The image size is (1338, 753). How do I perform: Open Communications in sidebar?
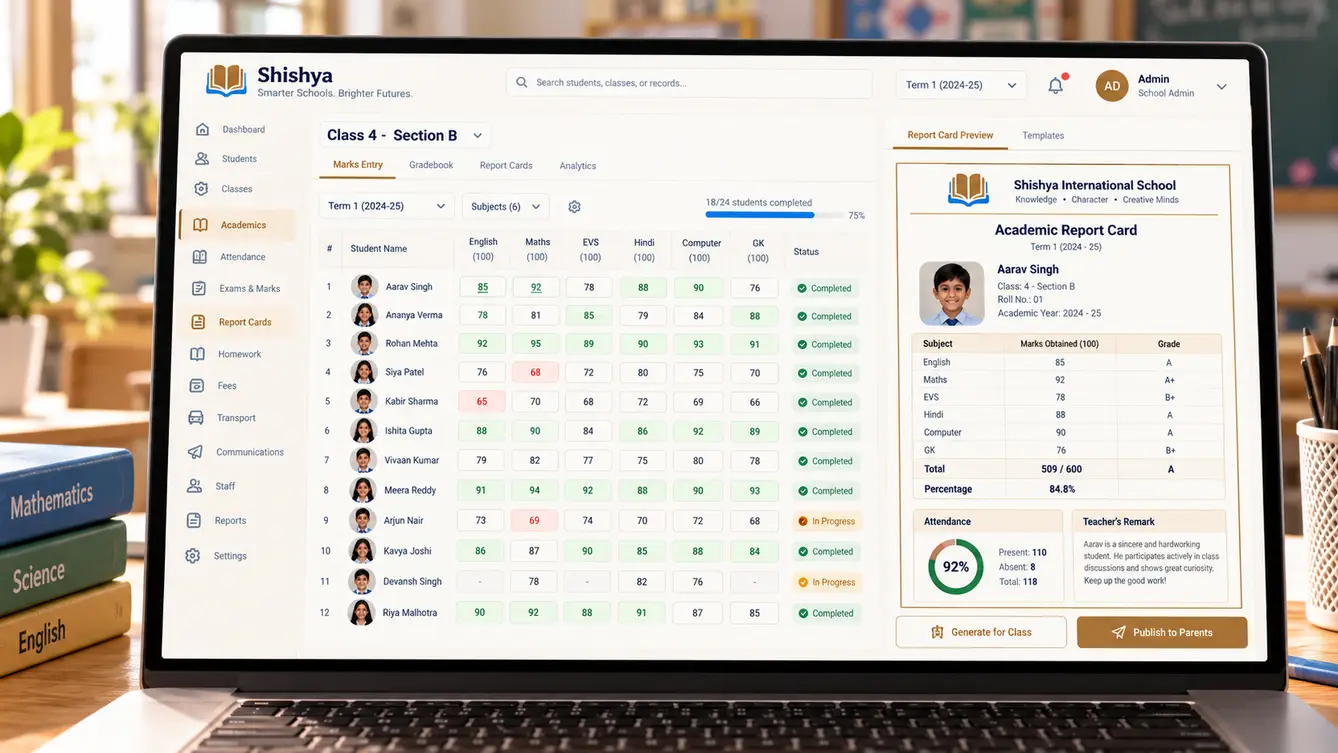click(250, 452)
